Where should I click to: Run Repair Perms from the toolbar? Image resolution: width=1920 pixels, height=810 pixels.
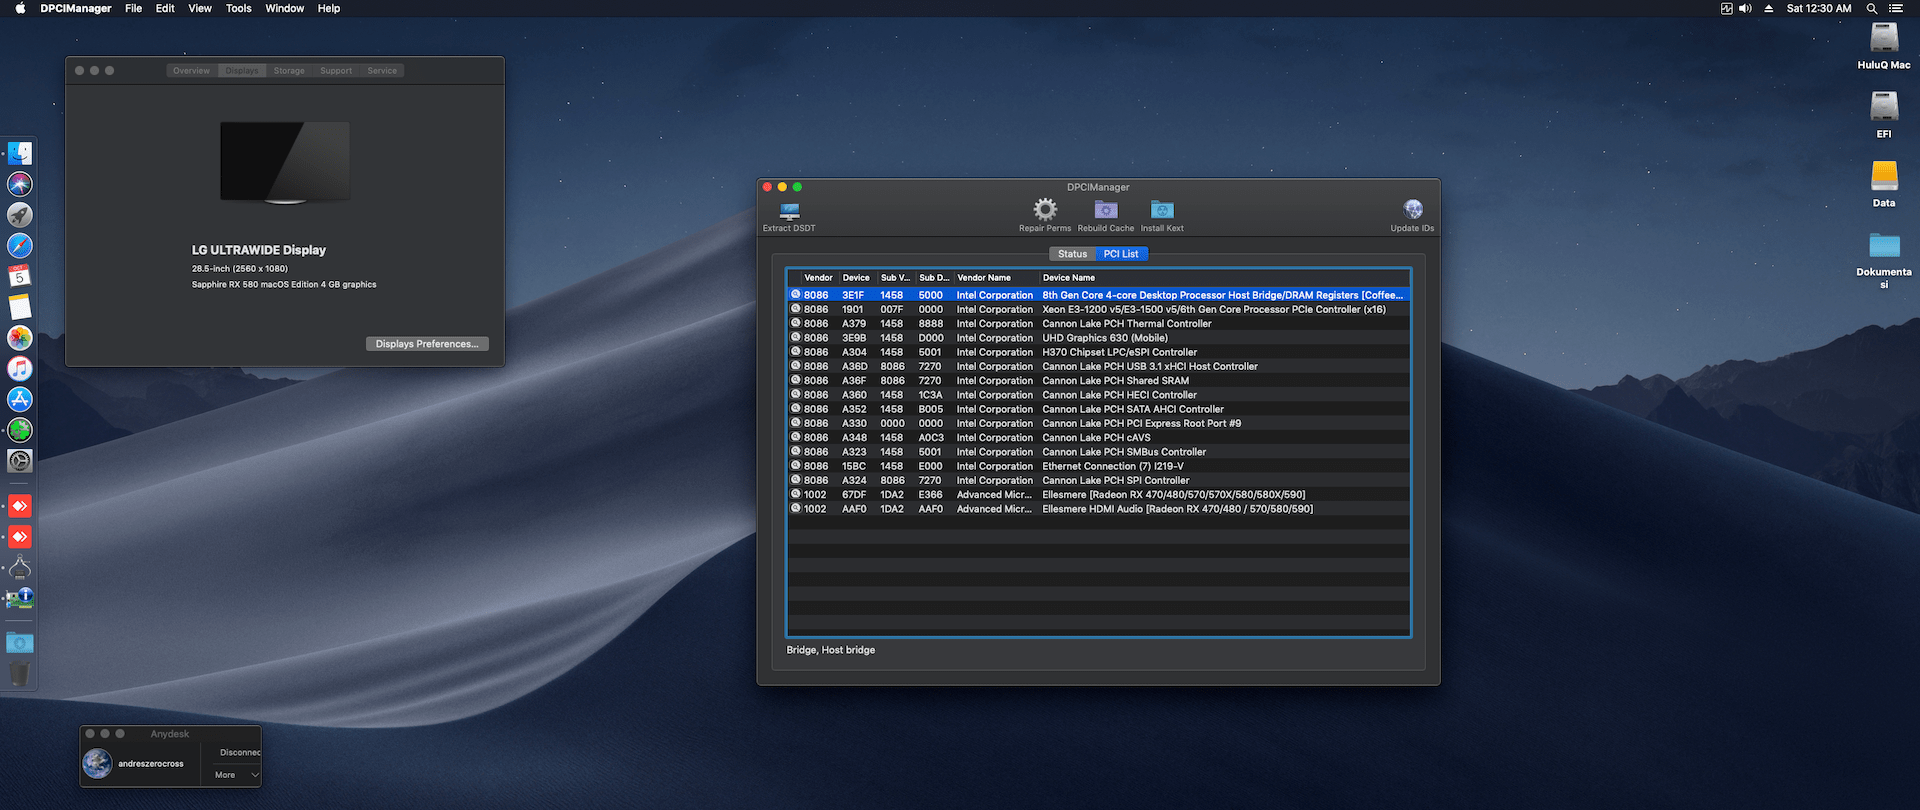tap(1045, 209)
